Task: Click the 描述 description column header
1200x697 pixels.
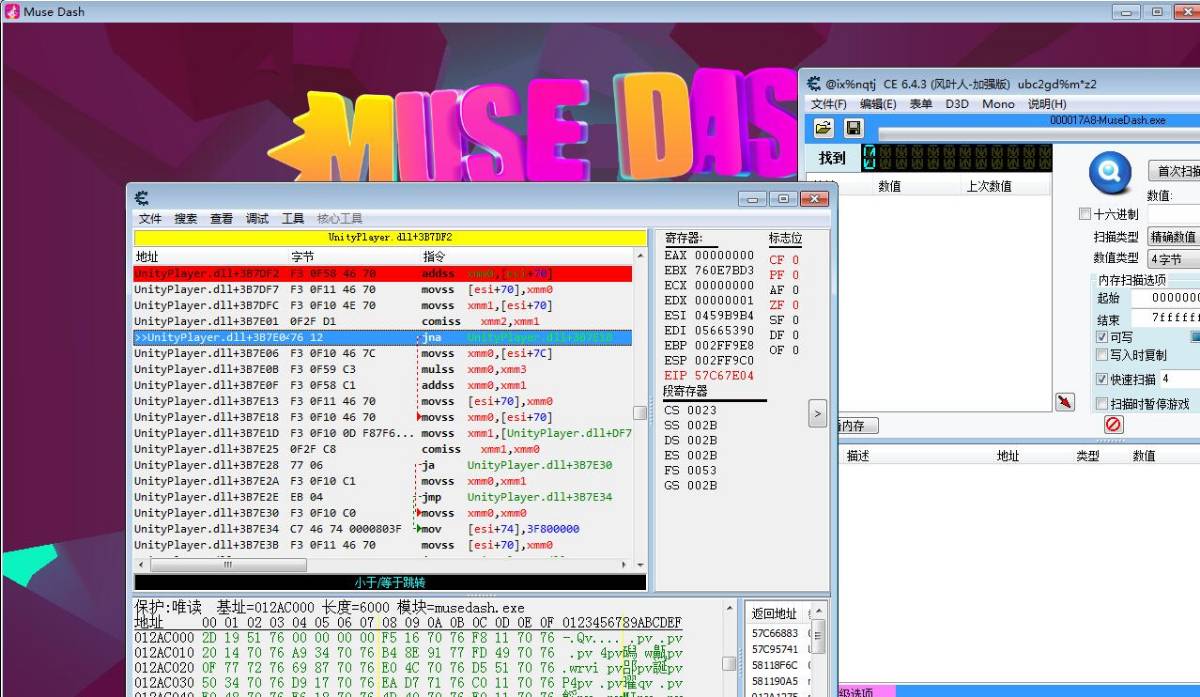Action: pyautogui.click(x=859, y=456)
